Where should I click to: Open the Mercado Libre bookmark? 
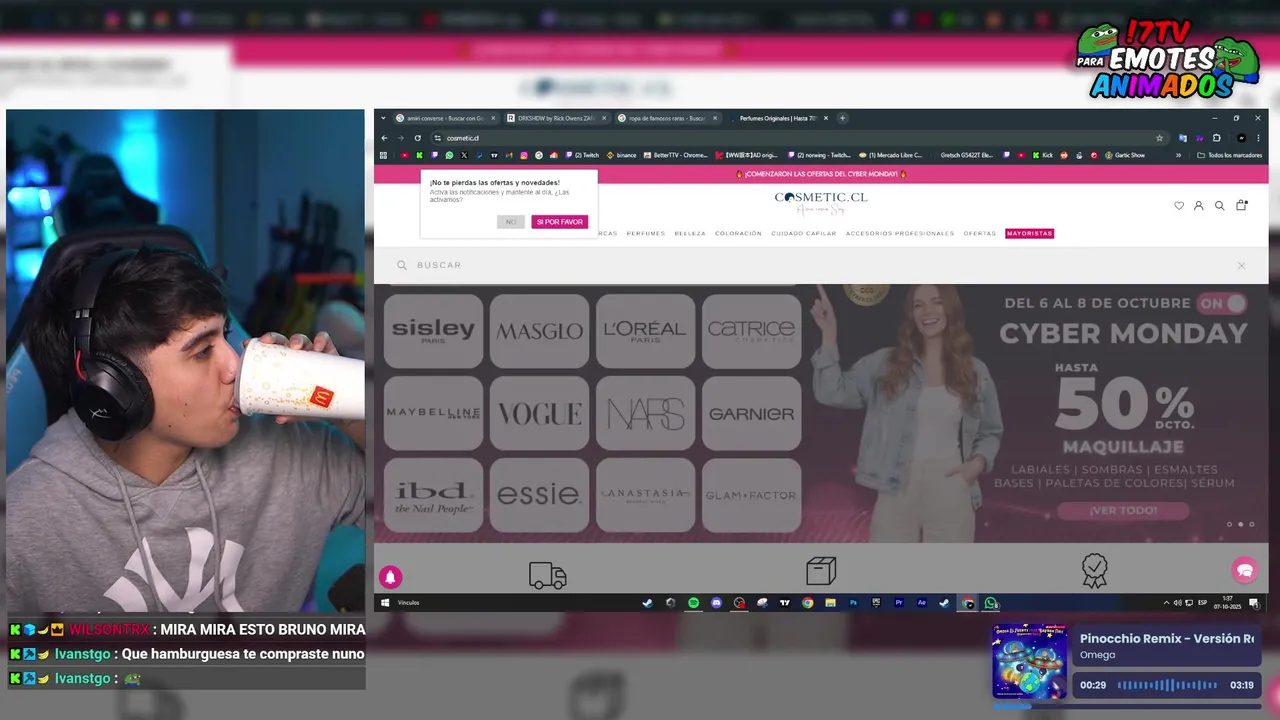[891, 155]
